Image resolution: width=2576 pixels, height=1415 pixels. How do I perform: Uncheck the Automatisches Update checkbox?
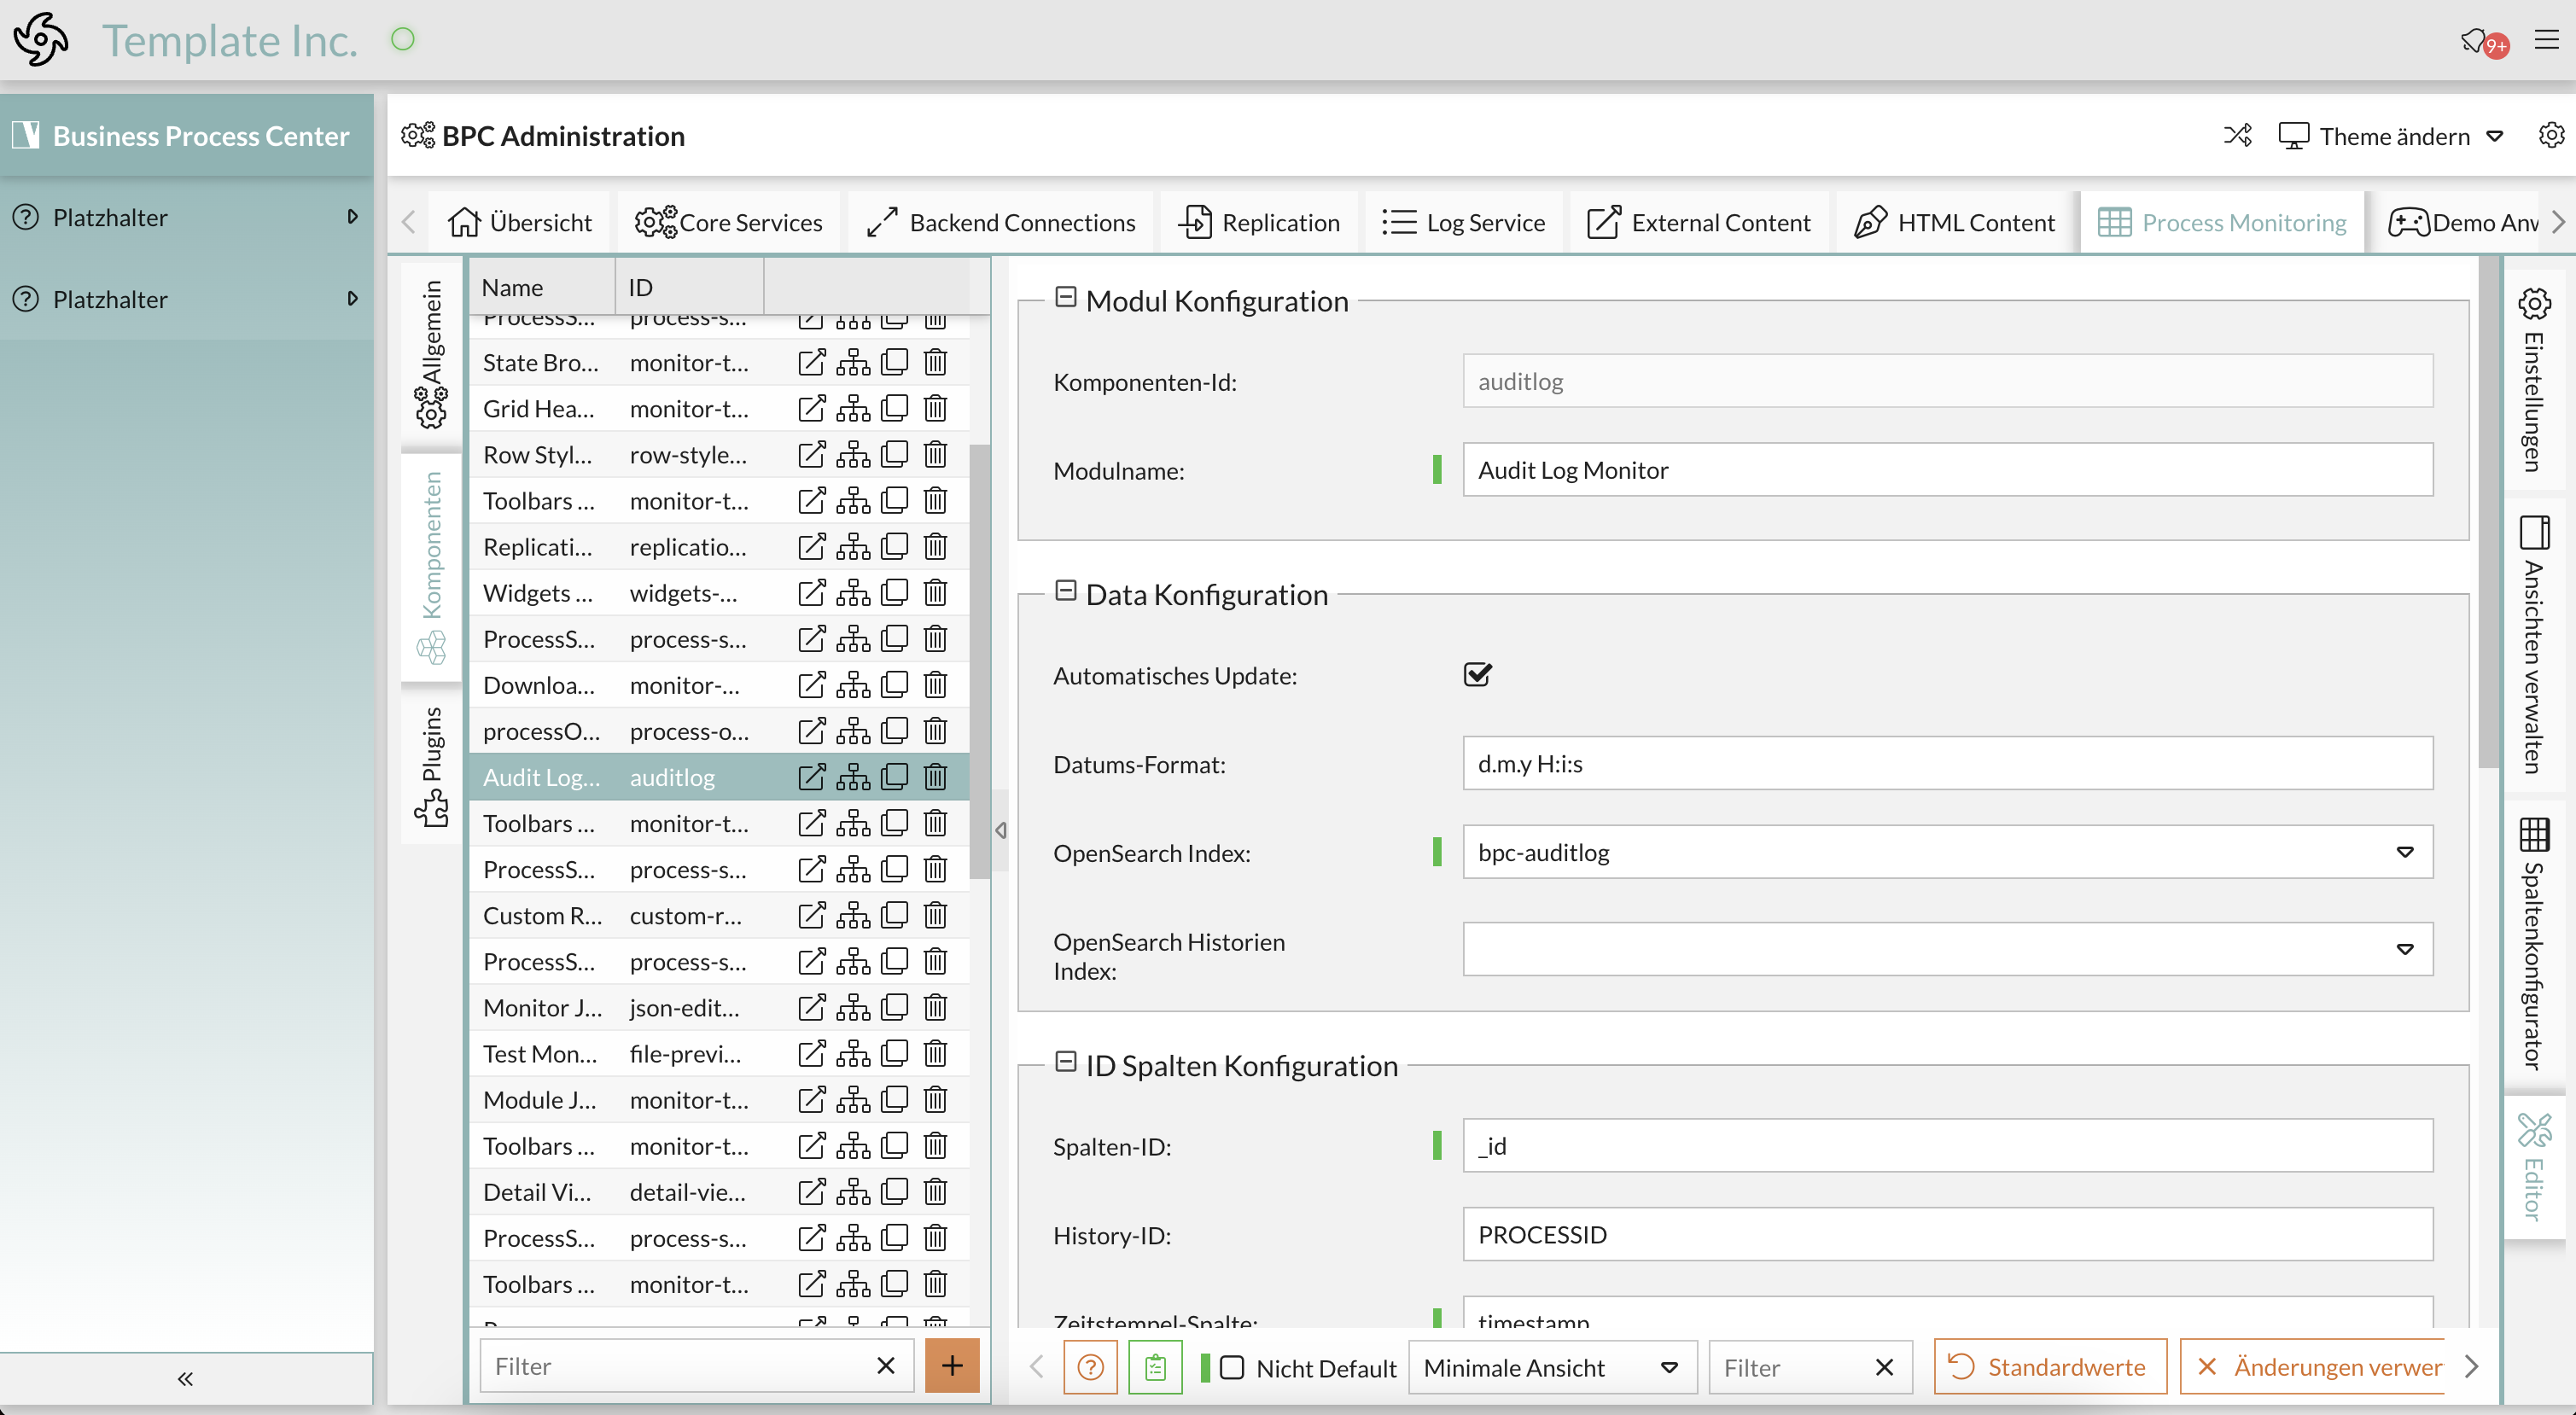click(1477, 675)
